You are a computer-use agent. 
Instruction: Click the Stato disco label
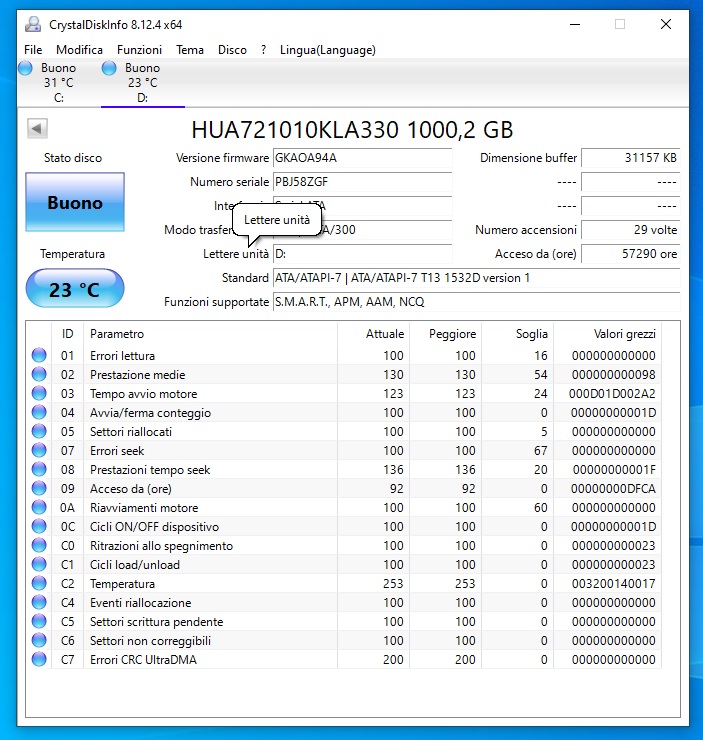pos(73,158)
